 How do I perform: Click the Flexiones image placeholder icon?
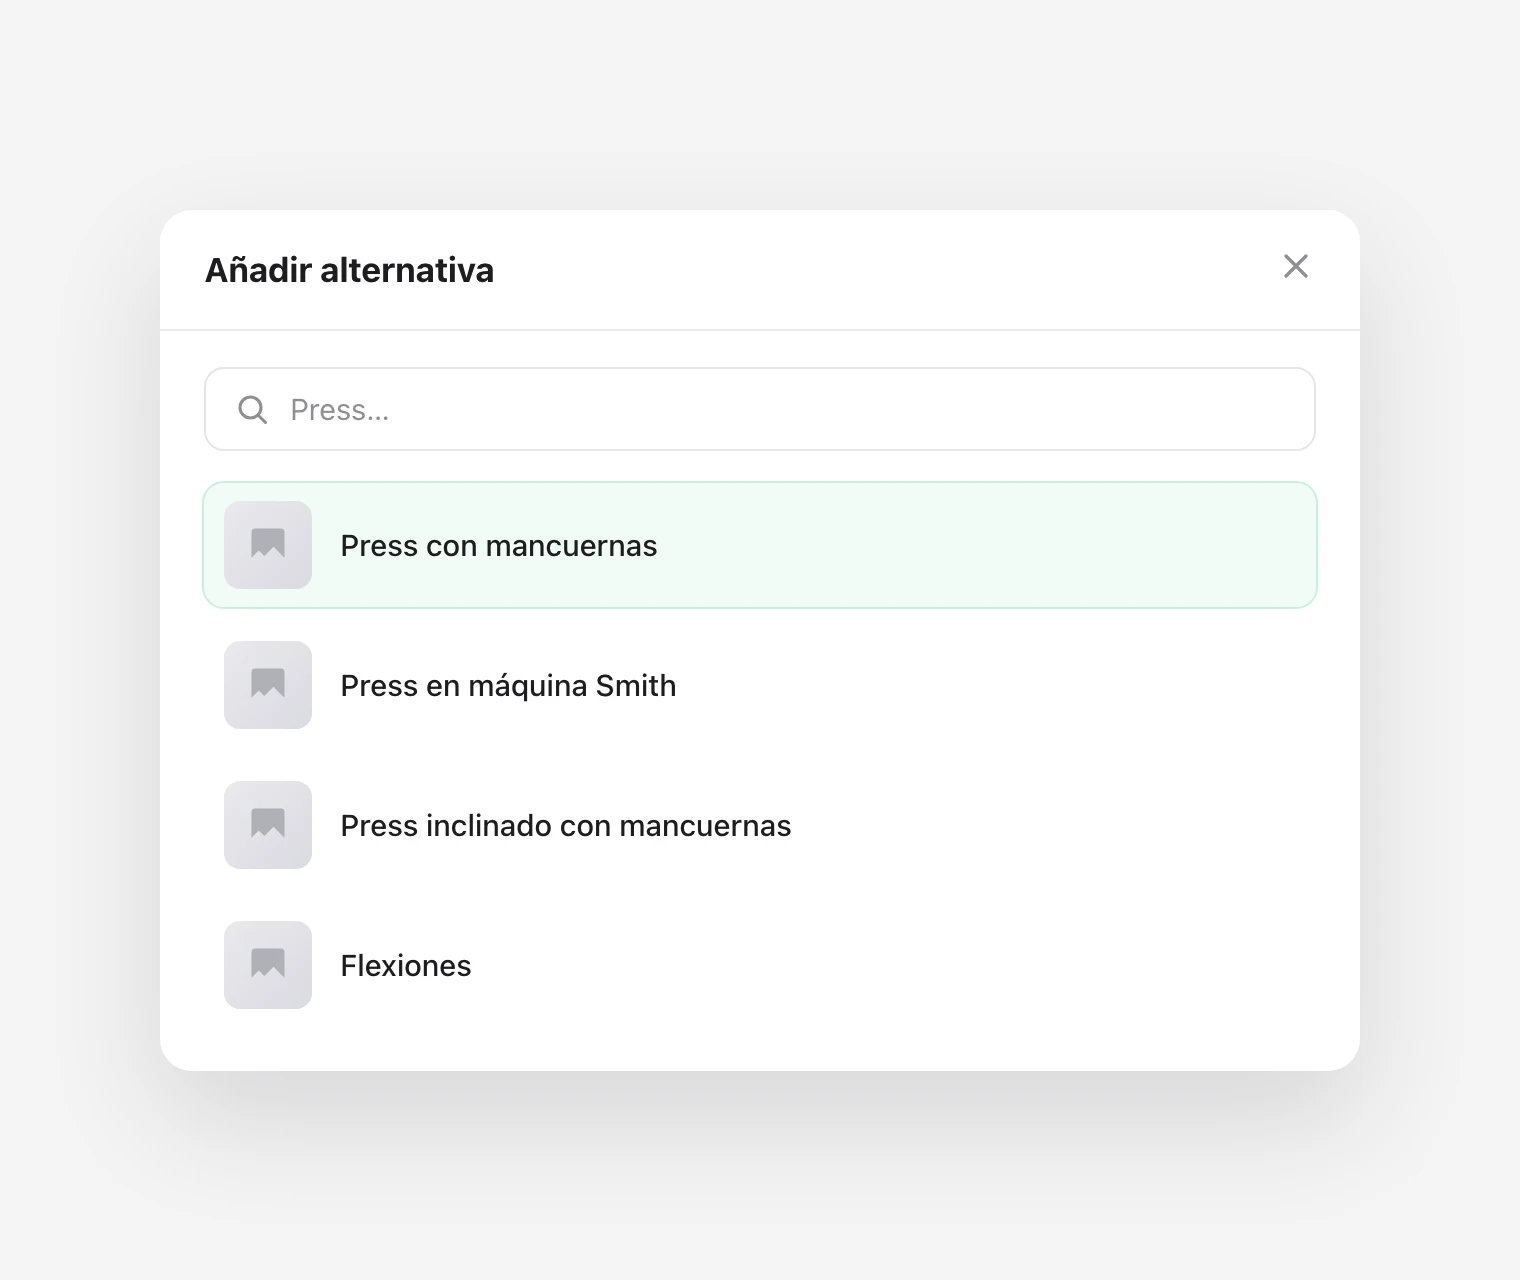268,964
